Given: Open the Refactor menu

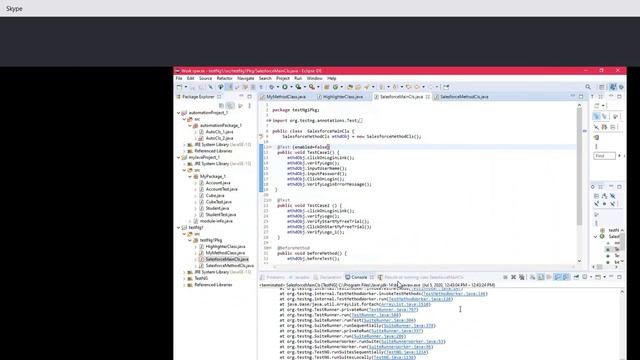Looking at the screenshot, I should (x=224, y=78).
